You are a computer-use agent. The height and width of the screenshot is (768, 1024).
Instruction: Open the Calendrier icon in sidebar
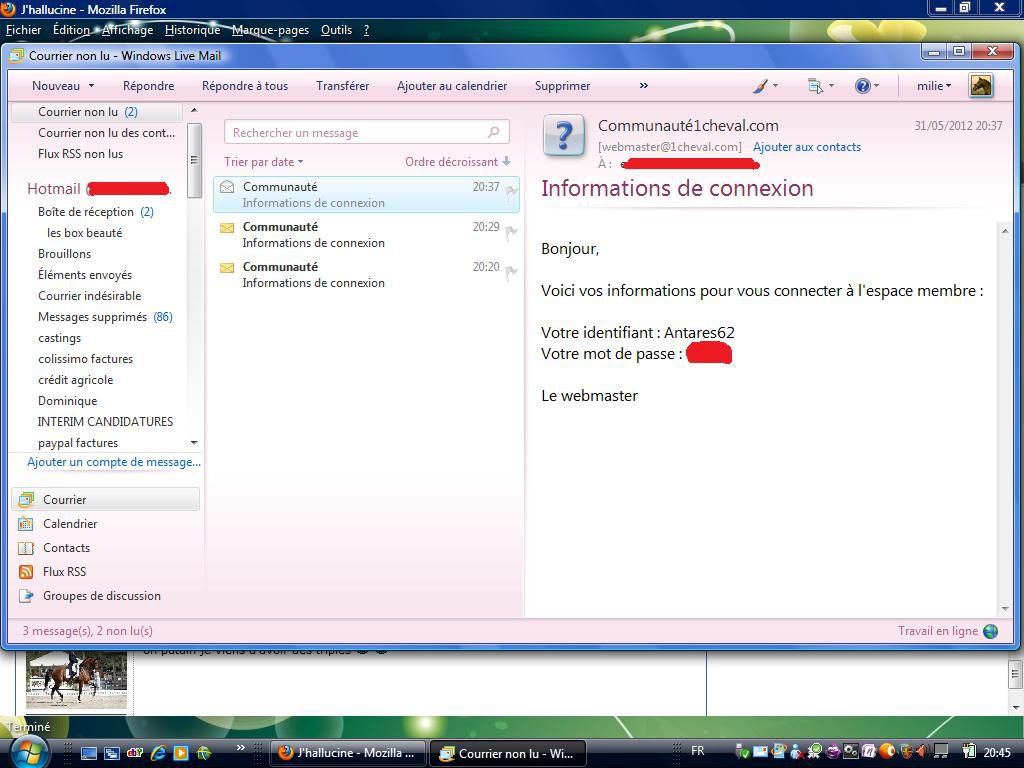26,524
